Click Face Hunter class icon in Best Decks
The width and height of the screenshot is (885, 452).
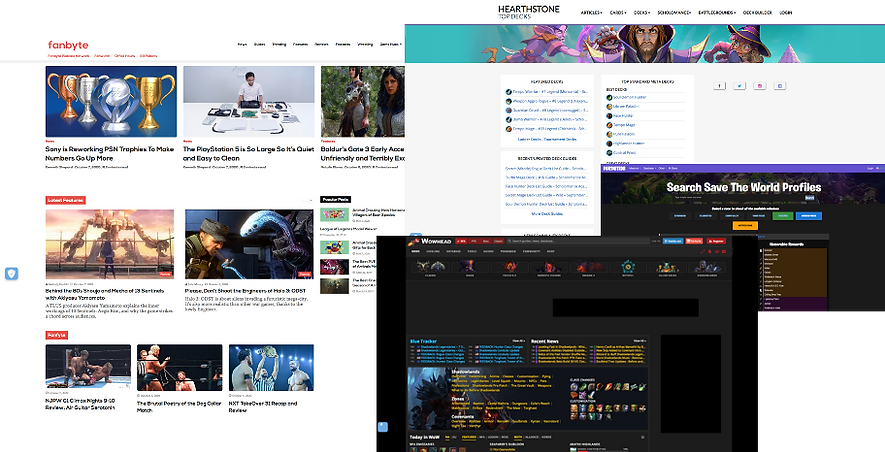610,116
